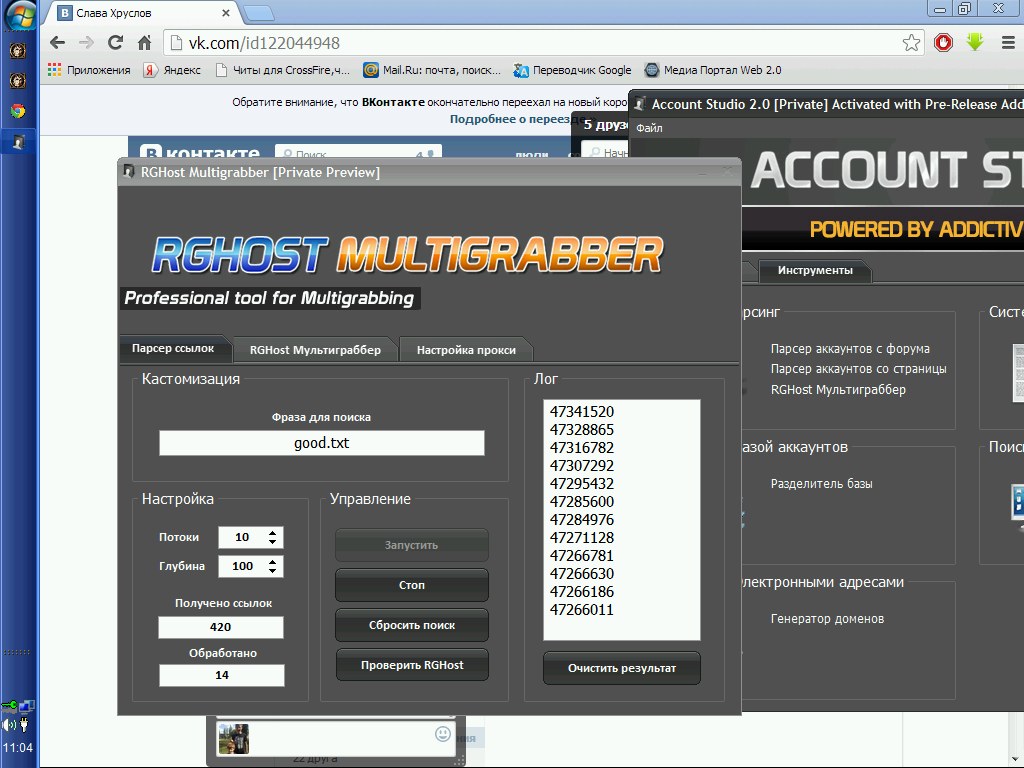Screen dimensions: 1024x768
Task: Select log entry 47266011
Action: click(x=582, y=610)
